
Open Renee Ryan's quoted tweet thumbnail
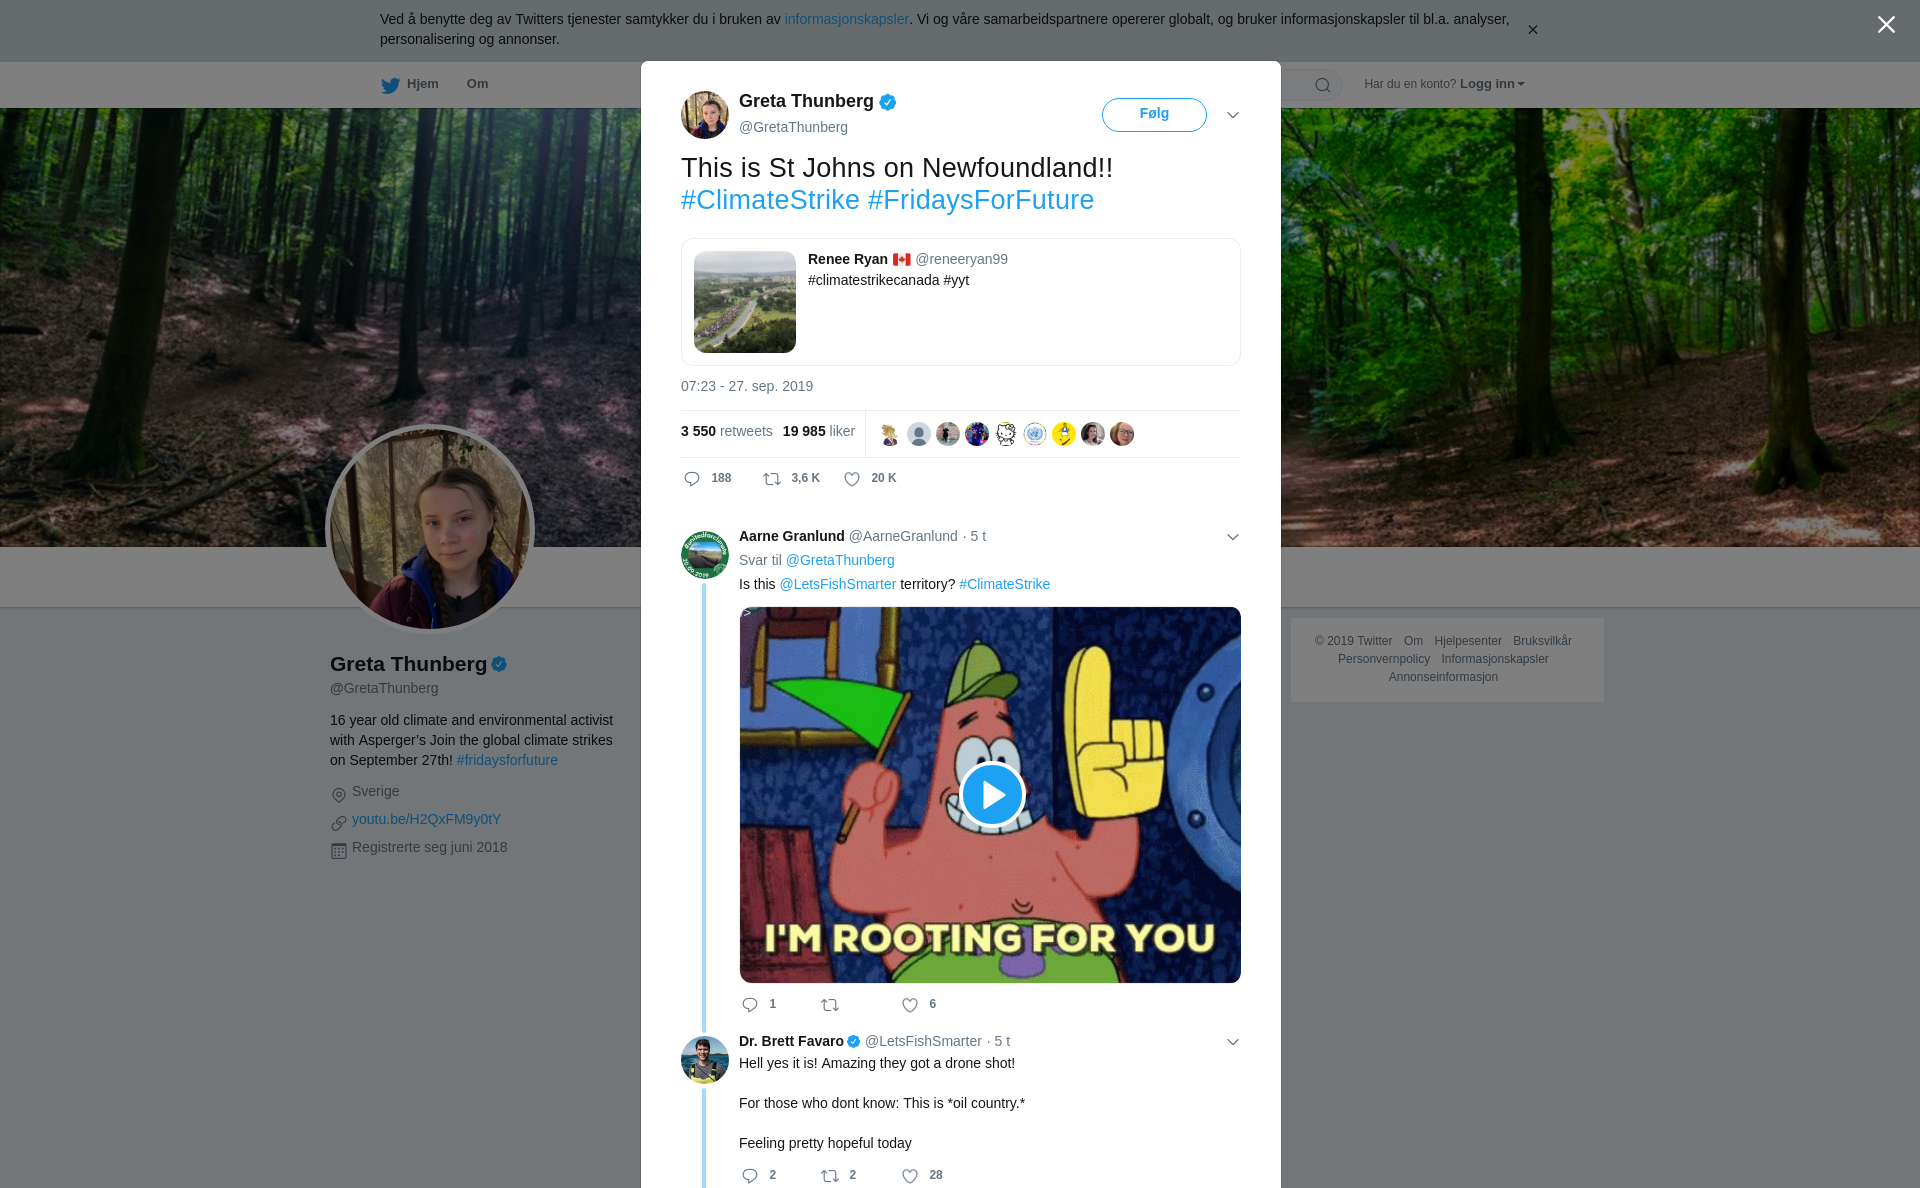745,302
